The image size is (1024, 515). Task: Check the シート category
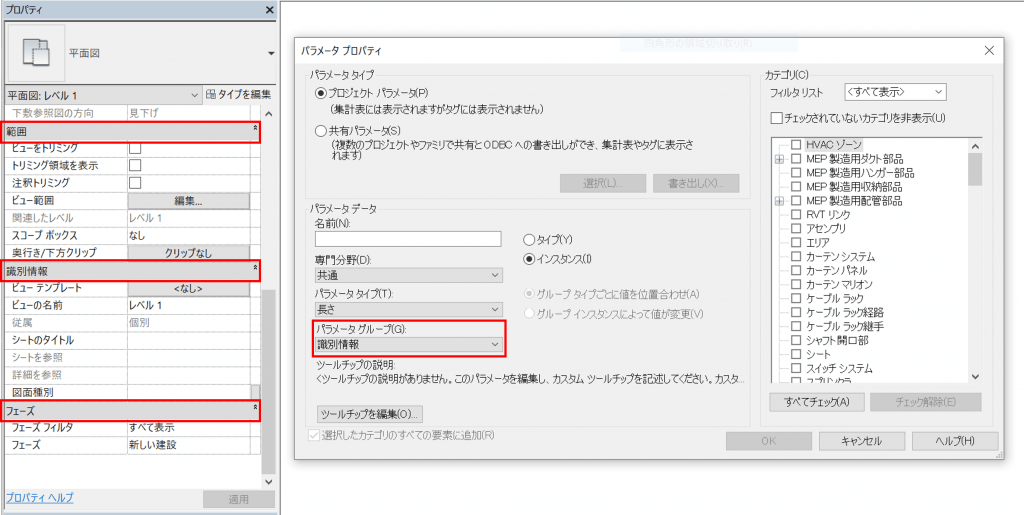pos(795,354)
